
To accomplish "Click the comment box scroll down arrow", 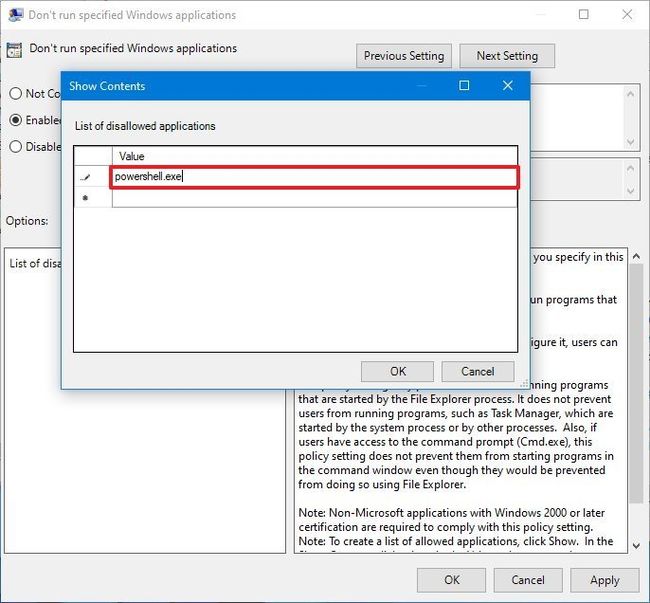I will (x=631, y=142).
